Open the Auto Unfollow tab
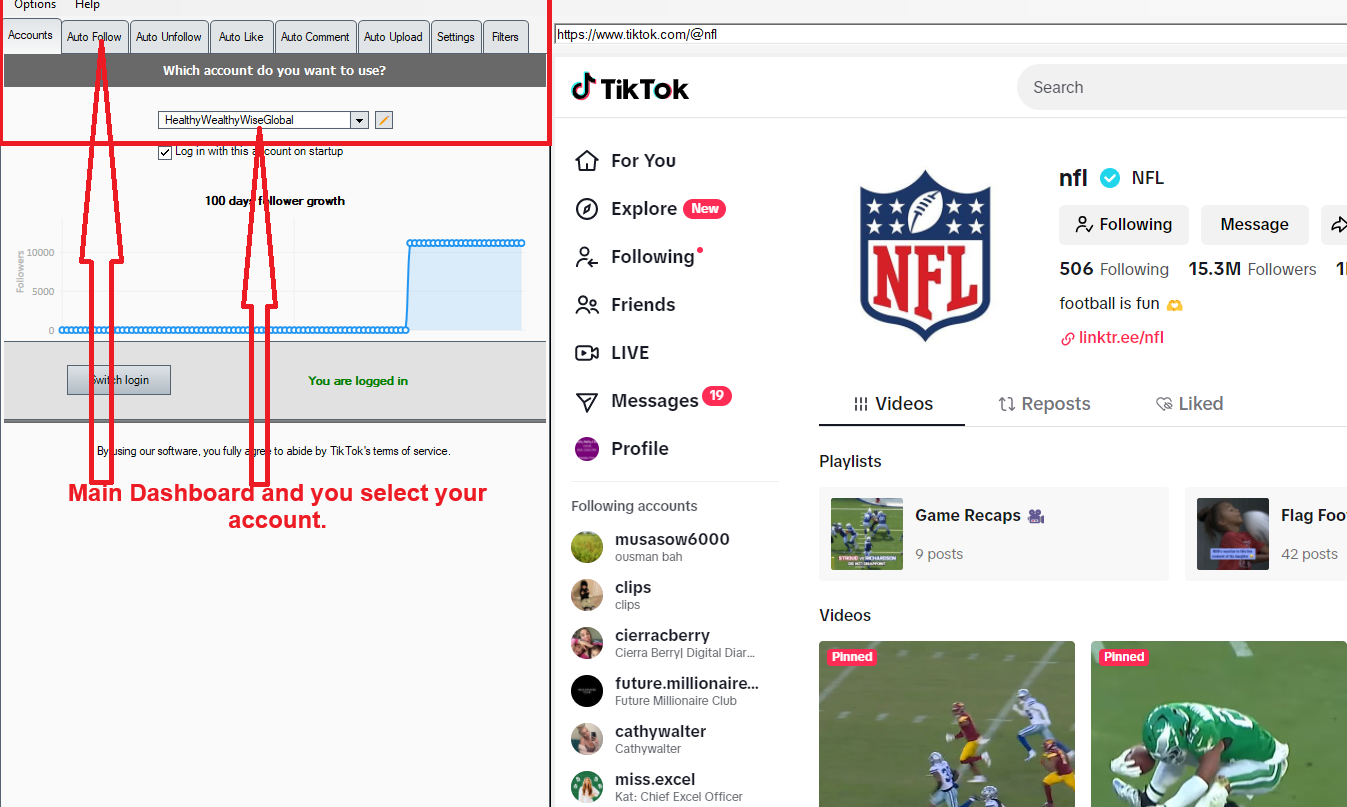The height and width of the screenshot is (807, 1347). [168, 37]
